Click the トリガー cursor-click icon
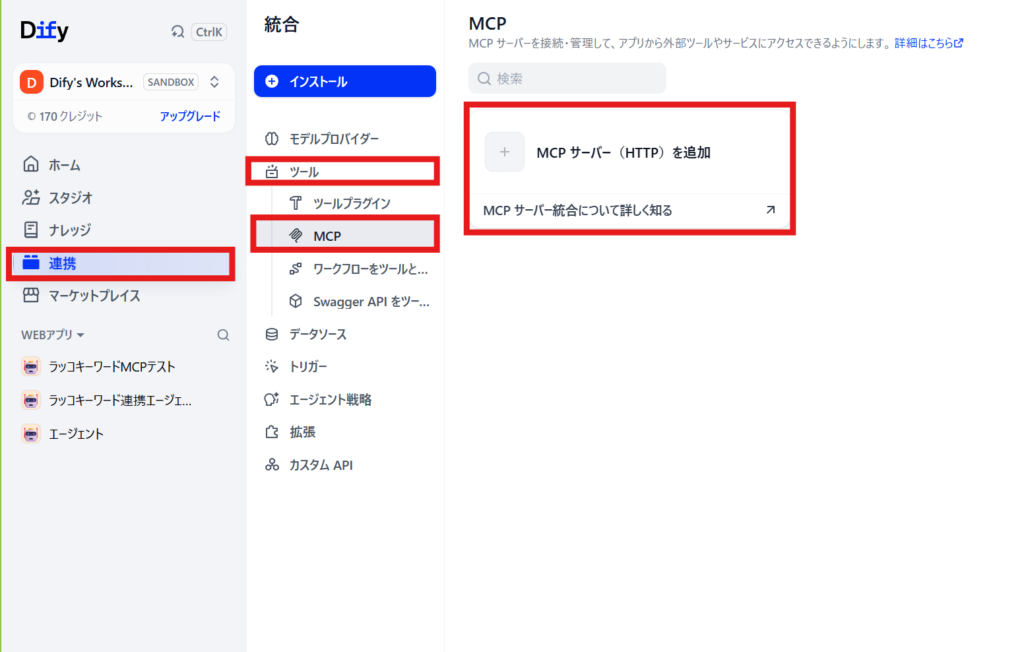This screenshot has height=652, width=1024. coord(272,366)
